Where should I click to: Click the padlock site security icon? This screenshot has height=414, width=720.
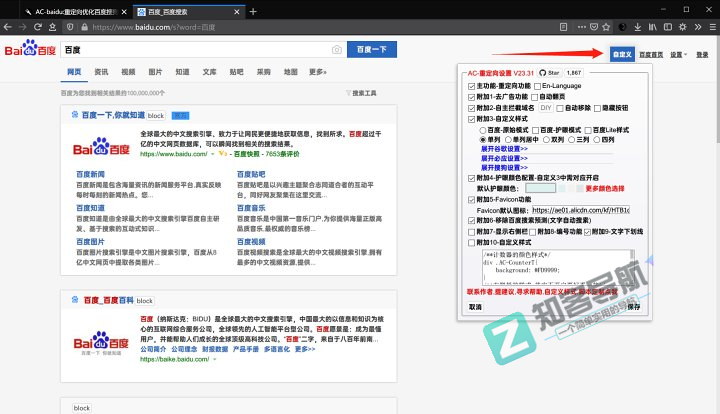[84, 27]
